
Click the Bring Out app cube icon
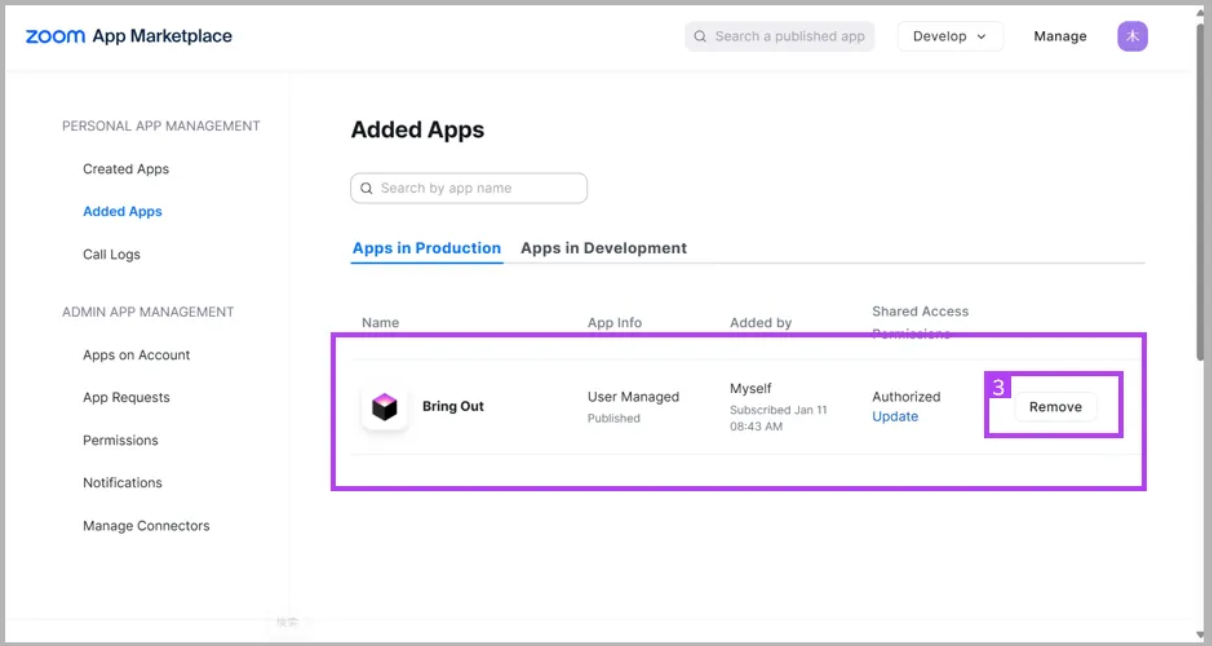point(385,407)
